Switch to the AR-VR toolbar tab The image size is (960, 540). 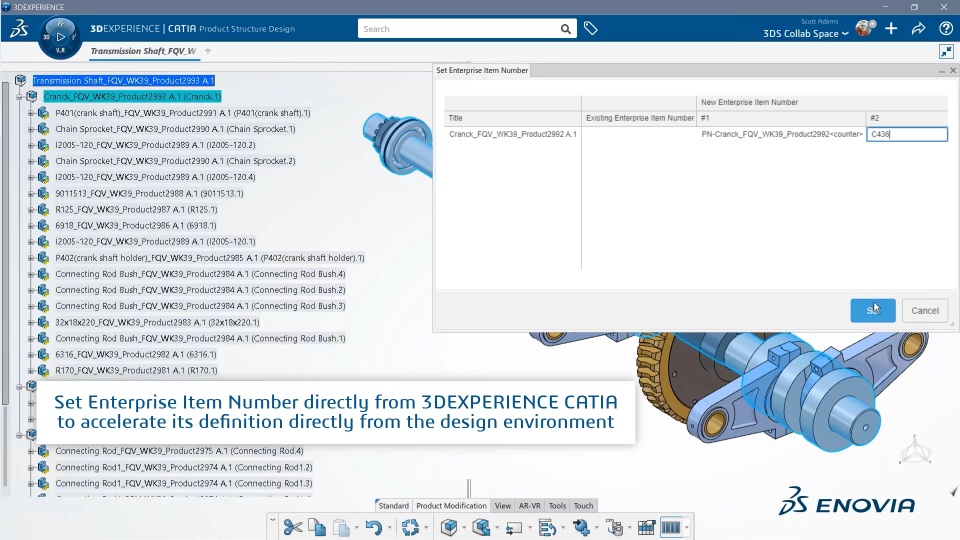(x=530, y=506)
